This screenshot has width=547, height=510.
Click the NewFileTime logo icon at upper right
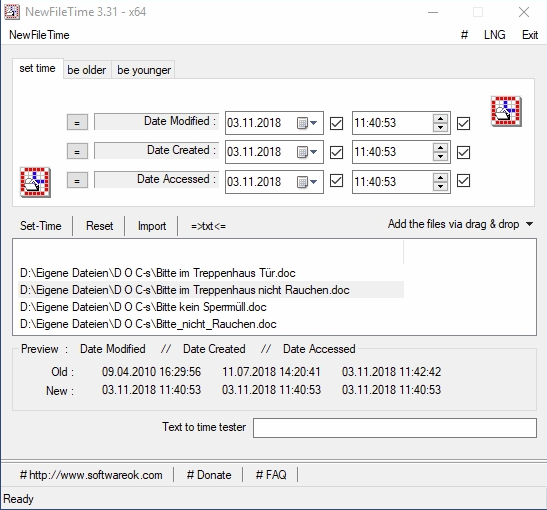click(506, 111)
